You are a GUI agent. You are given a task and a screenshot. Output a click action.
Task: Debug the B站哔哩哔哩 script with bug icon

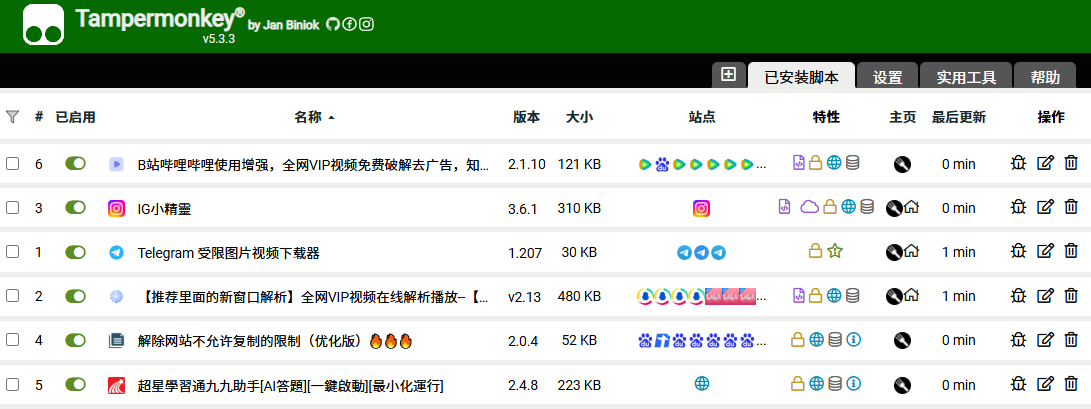1019,163
